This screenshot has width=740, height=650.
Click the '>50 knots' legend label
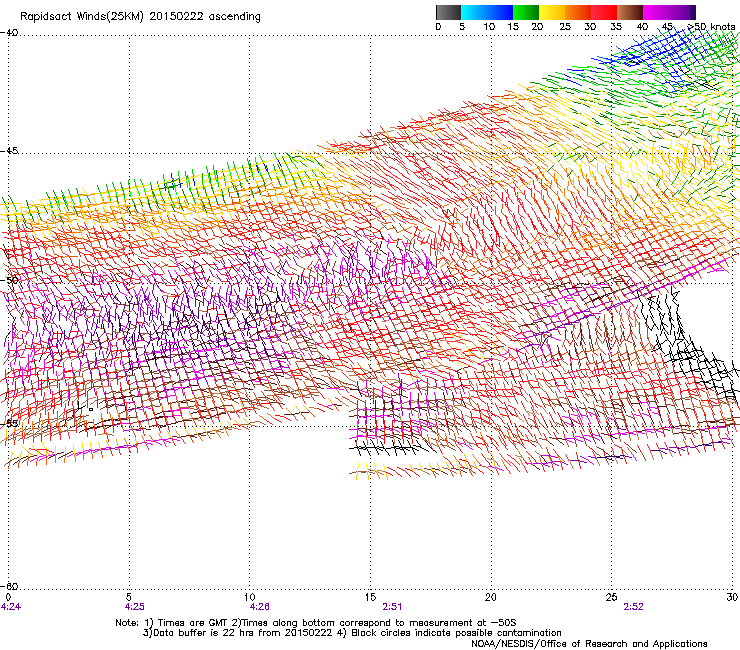coord(711,27)
